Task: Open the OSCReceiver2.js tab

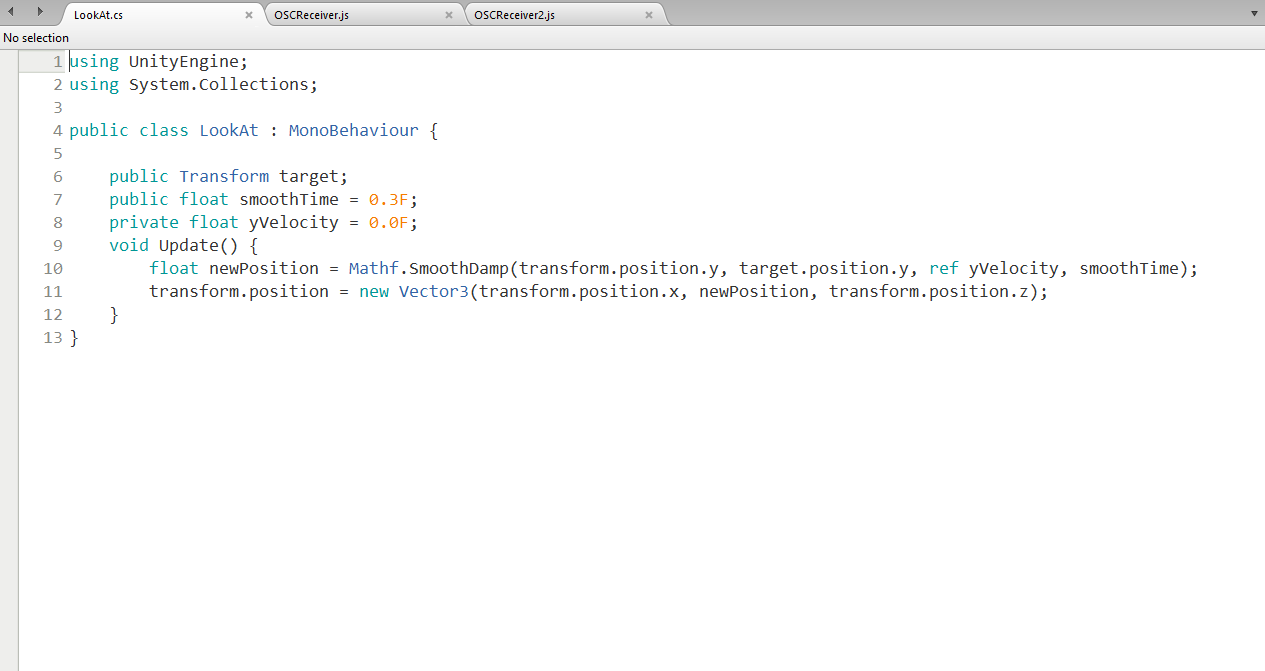Action: coord(514,15)
